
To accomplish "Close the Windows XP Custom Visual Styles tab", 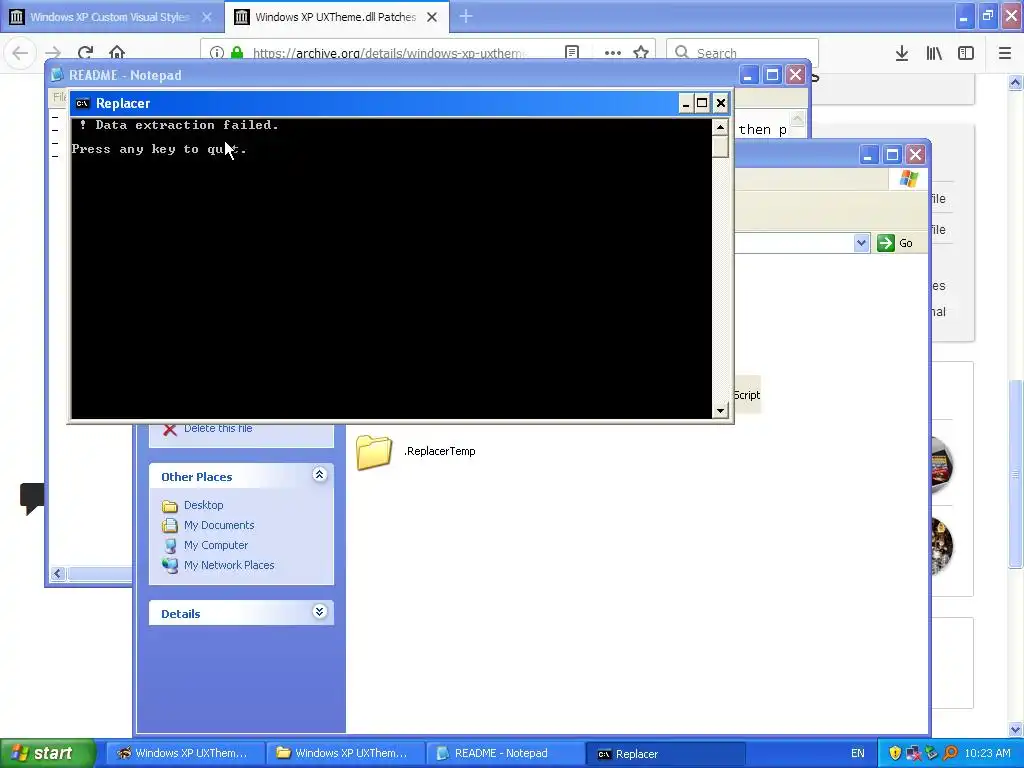I will tap(206, 17).
